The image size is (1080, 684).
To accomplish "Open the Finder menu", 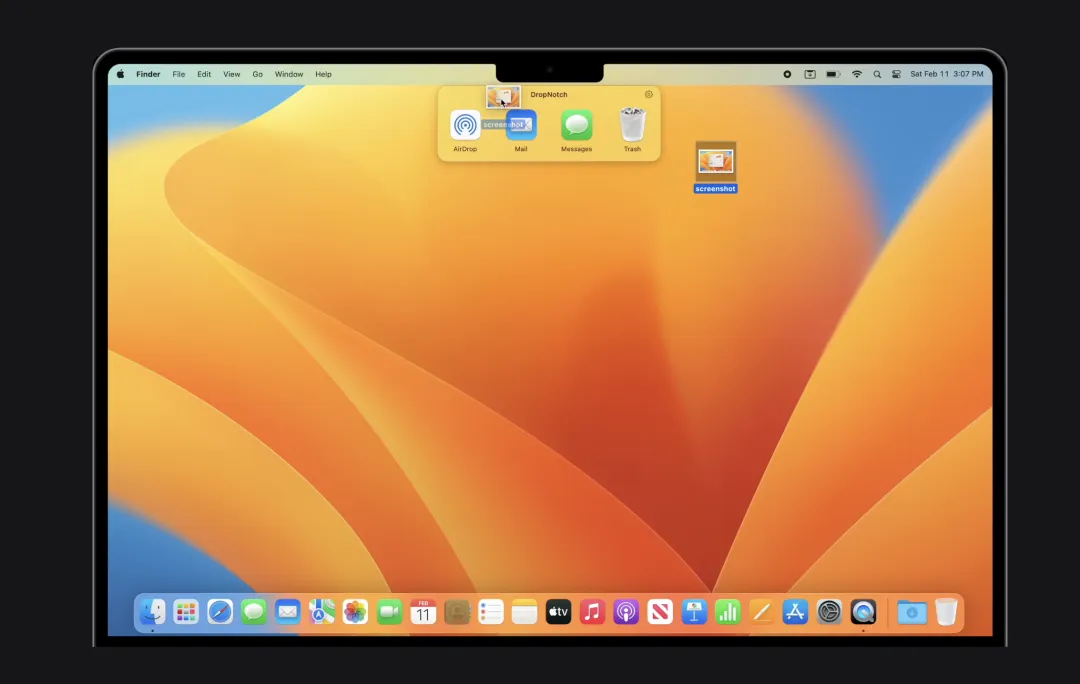I will tap(148, 74).
